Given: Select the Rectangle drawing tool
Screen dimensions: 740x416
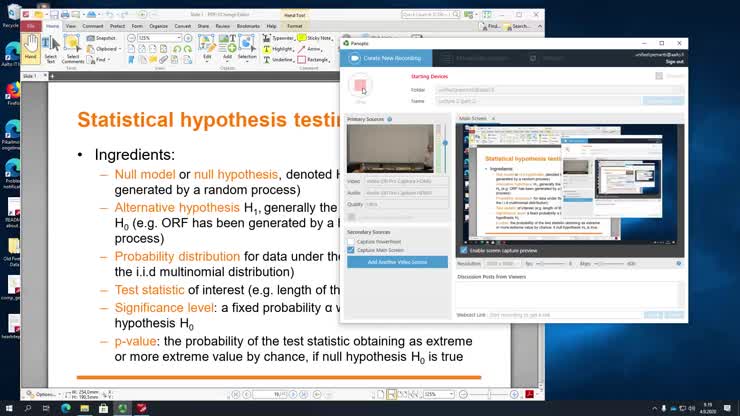Looking at the screenshot, I should [313, 60].
